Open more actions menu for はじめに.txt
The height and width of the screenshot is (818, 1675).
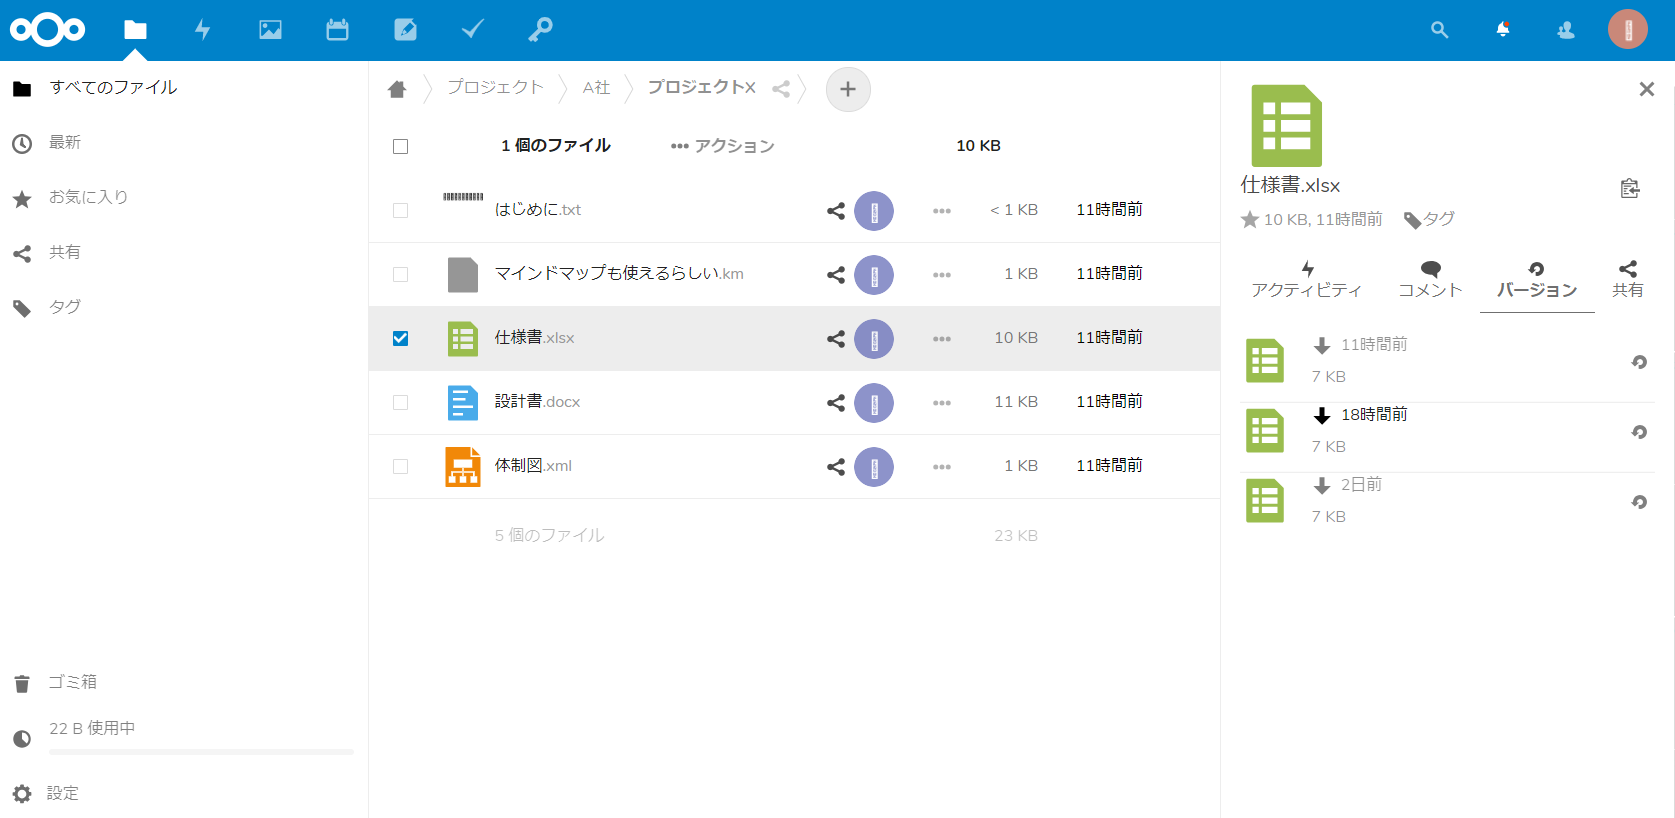[x=942, y=211]
